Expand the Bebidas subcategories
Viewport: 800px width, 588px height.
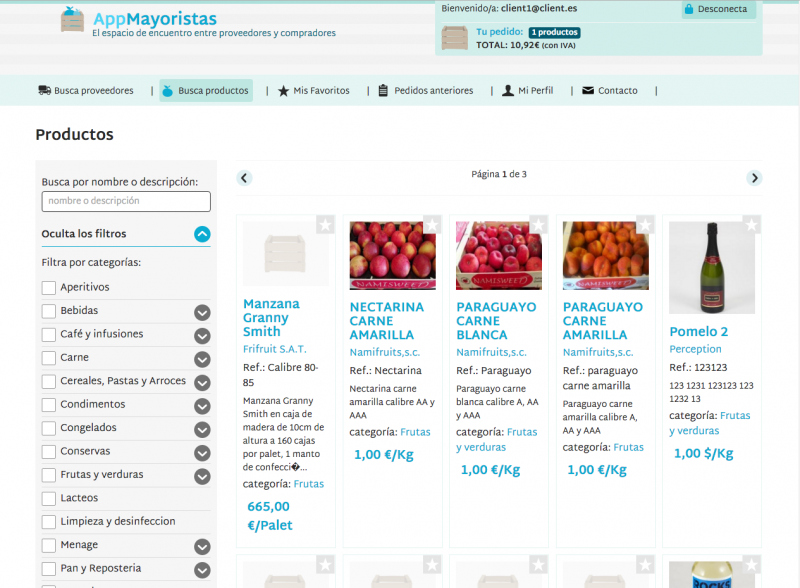202,312
